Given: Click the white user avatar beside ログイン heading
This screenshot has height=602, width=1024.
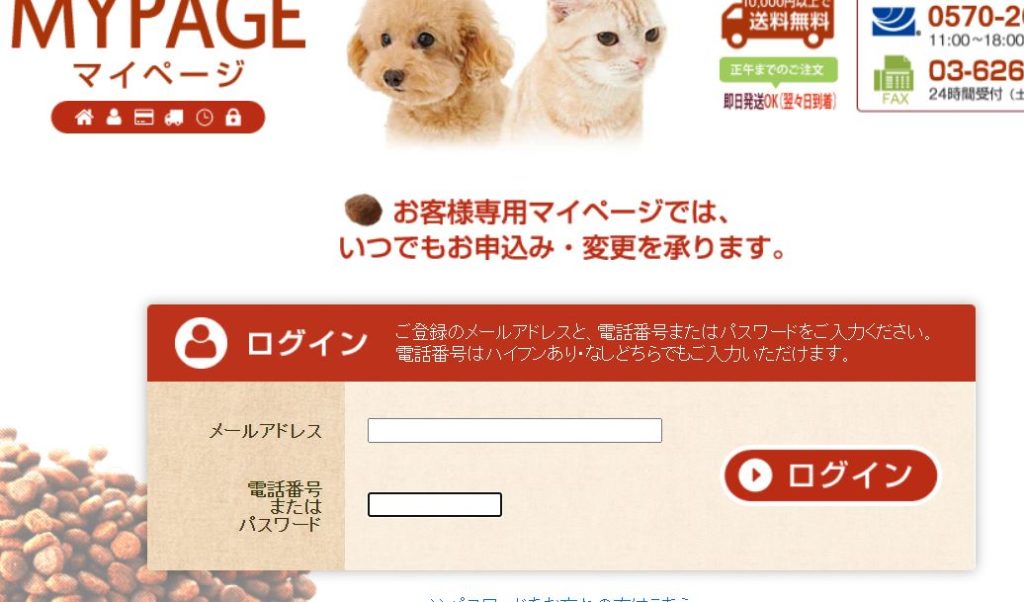Looking at the screenshot, I should (x=200, y=343).
